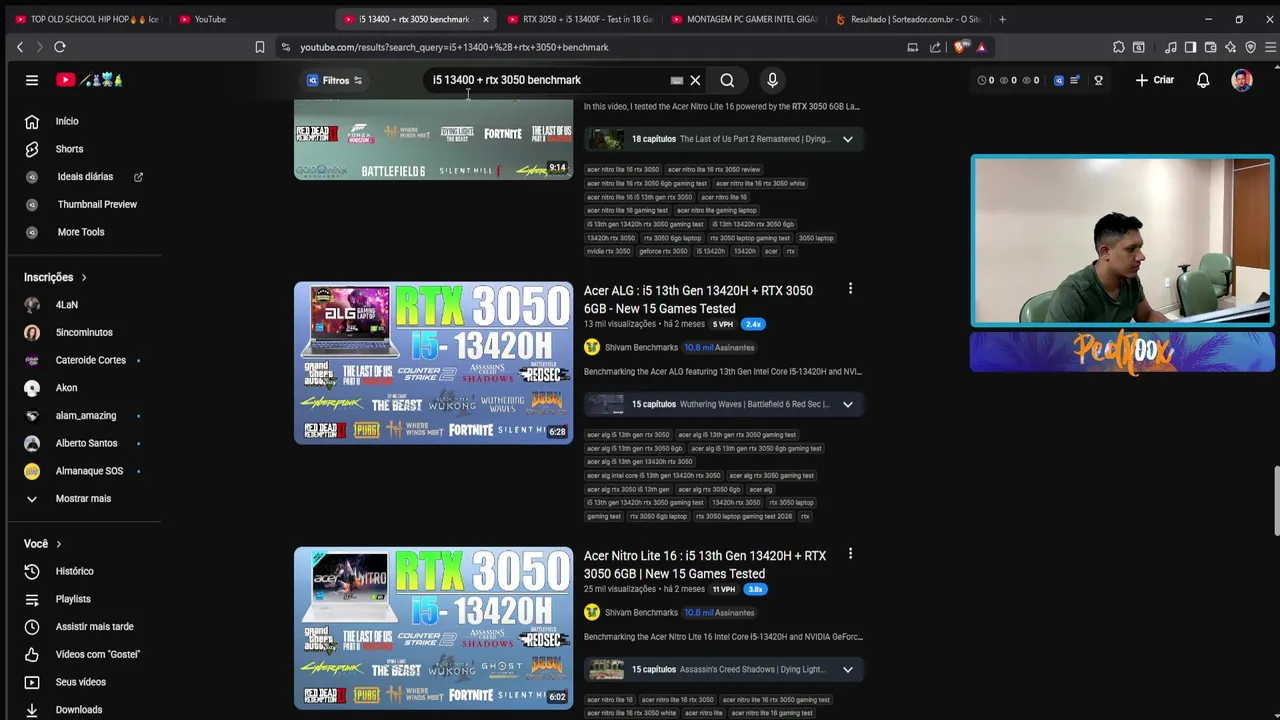Open the browser extensions puzzle icon
1280x720 pixels.
point(1119,47)
